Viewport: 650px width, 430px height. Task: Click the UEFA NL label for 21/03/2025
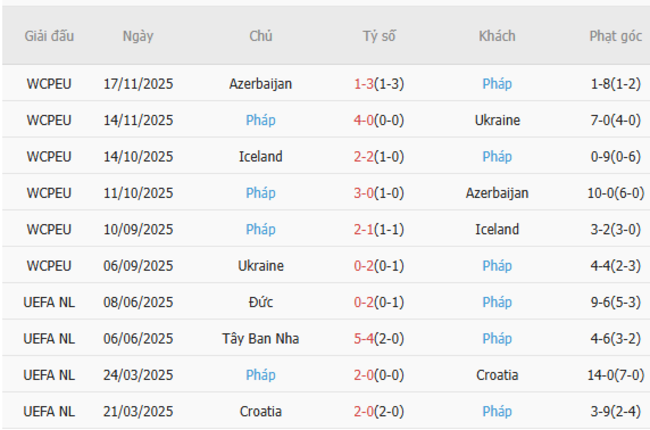pyautogui.click(x=49, y=411)
